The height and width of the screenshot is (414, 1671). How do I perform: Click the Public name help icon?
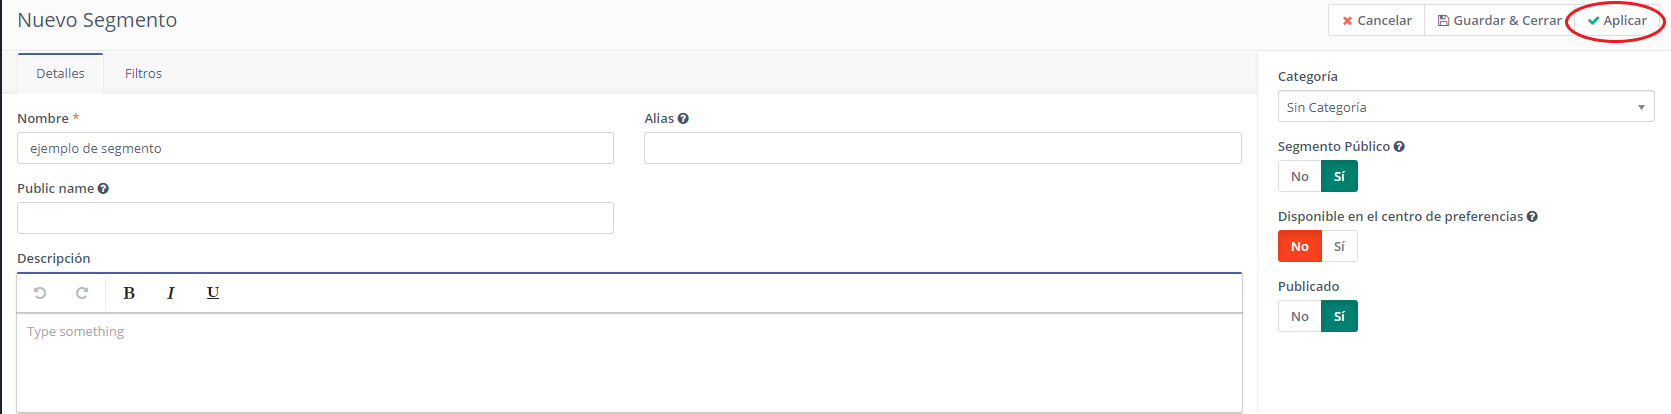103,188
